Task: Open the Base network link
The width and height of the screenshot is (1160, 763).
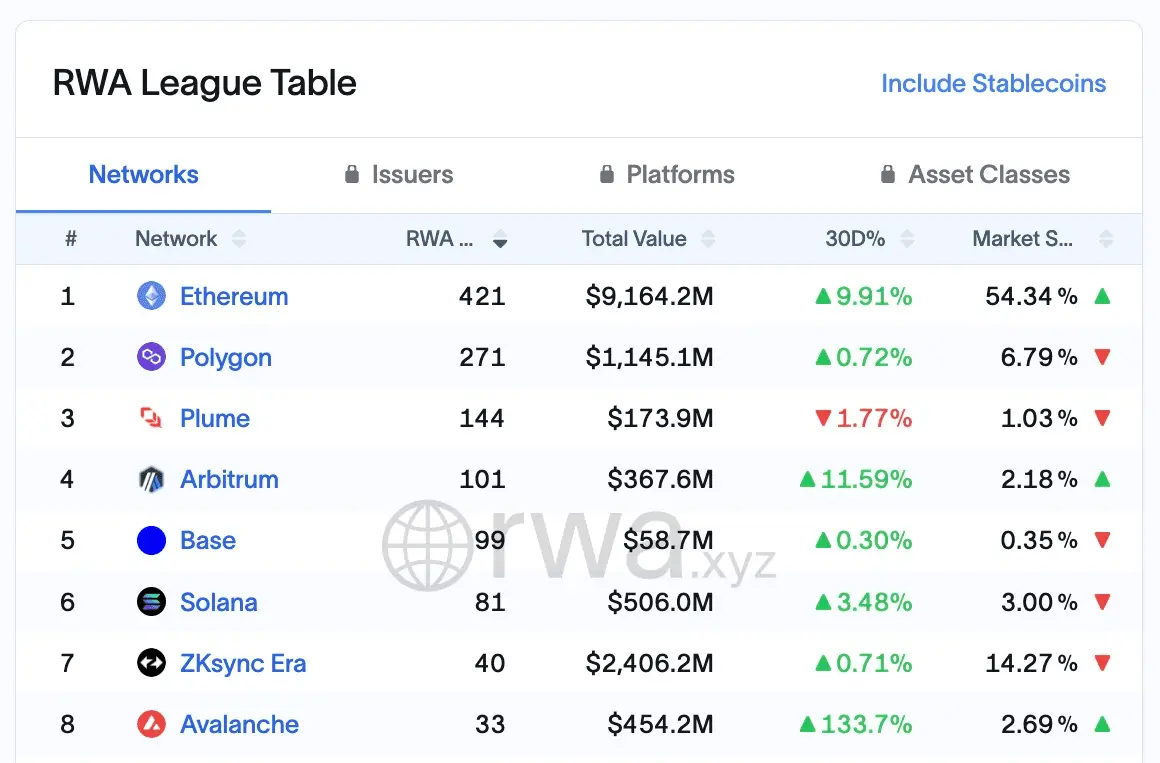Action: point(208,540)
